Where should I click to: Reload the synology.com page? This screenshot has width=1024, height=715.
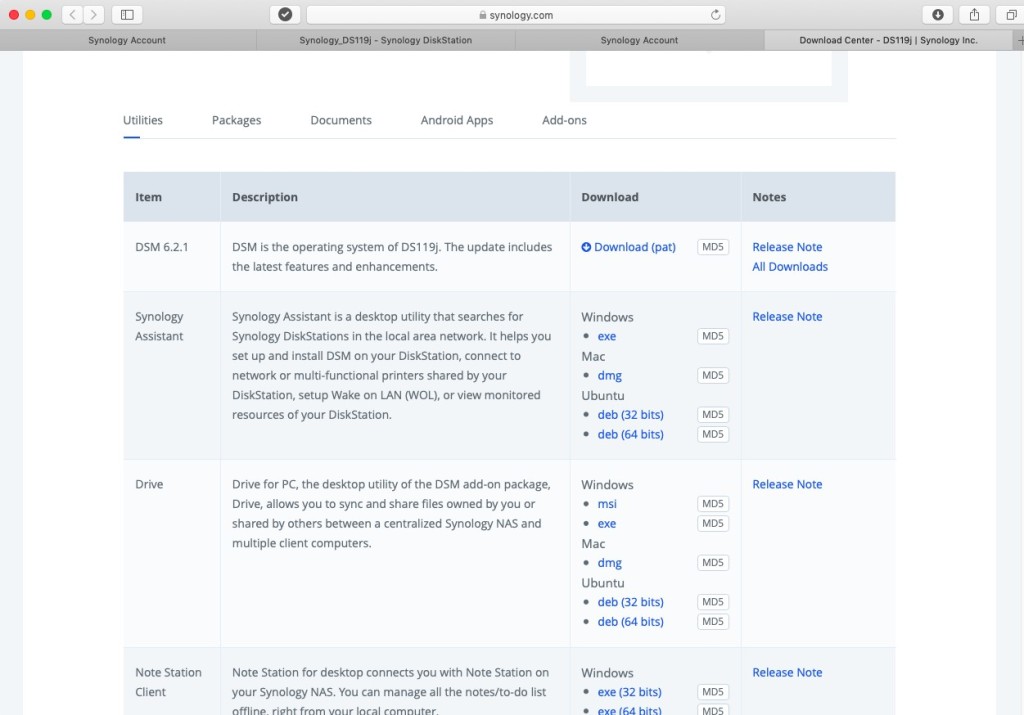(x=716, y=14)
